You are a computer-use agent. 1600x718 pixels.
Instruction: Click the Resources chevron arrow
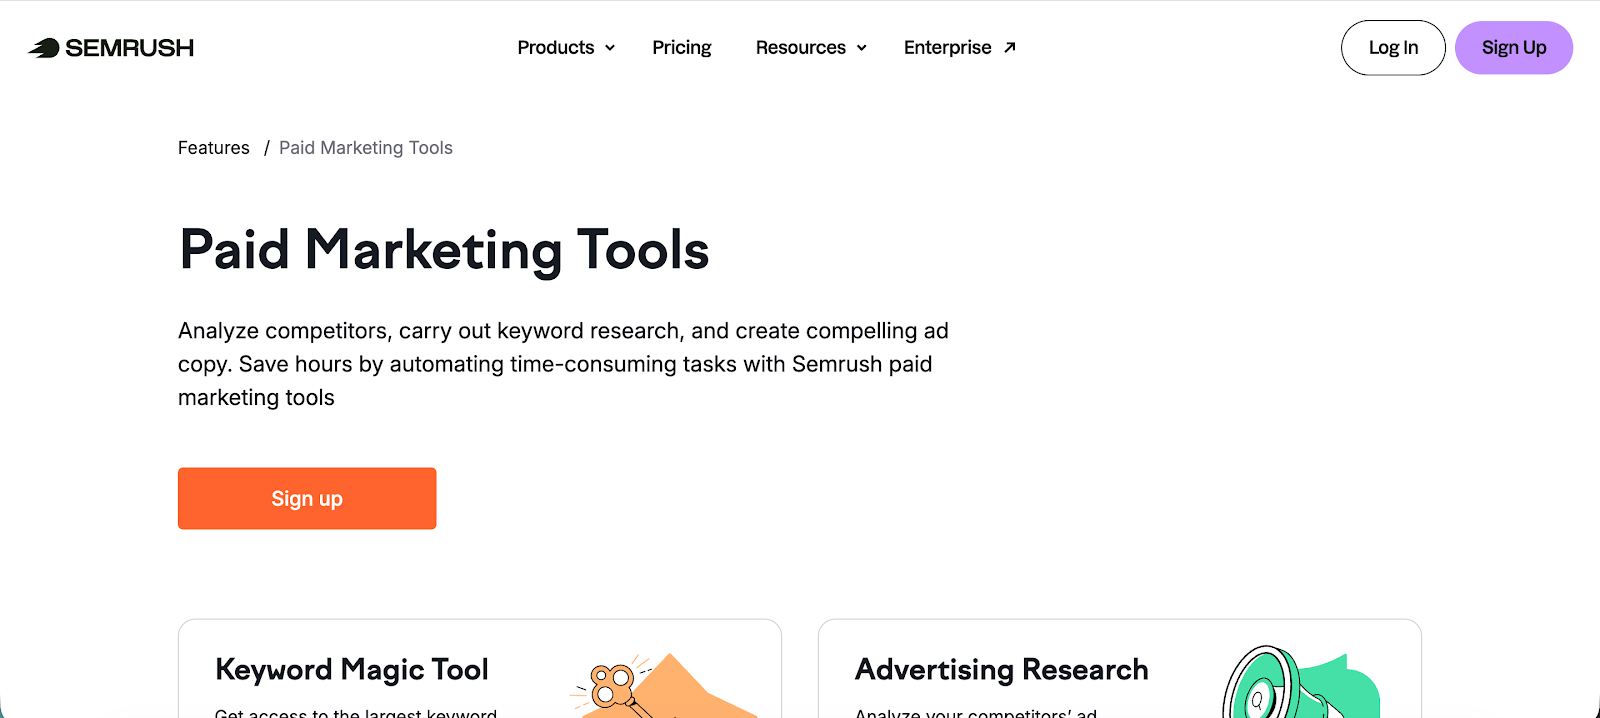coord(861,48)
